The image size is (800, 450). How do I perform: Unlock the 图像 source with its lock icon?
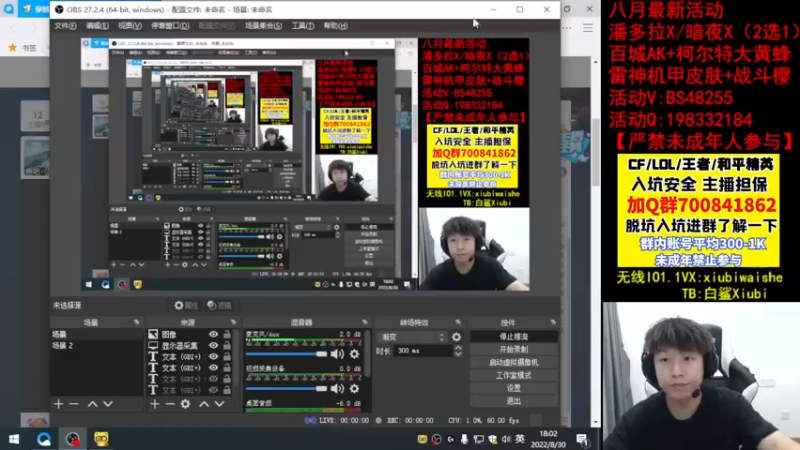click(227, 334)
